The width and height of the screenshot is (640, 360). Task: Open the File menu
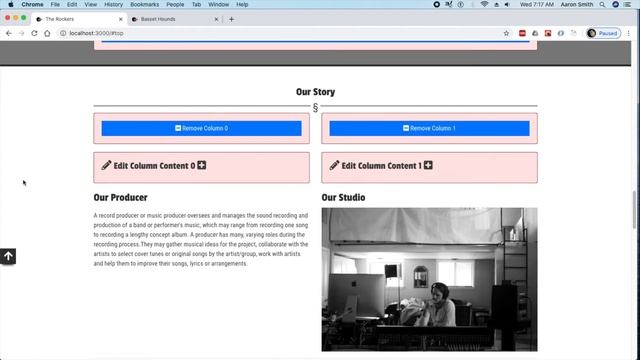click(55, 4)
